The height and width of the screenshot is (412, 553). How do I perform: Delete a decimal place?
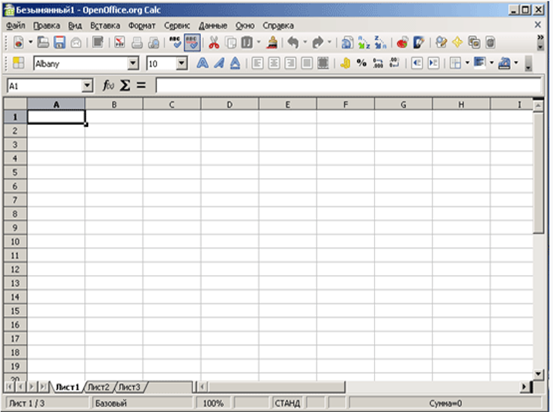[x=394, y=63]
